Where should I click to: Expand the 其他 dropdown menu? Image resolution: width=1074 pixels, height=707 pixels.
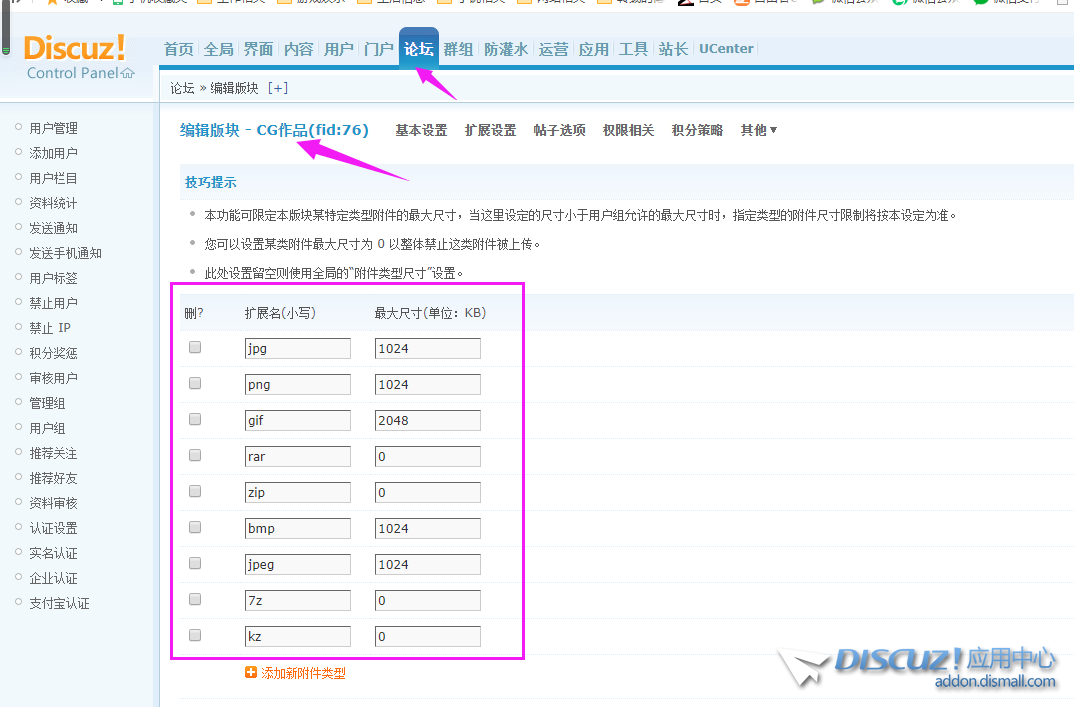pos(758,130)
